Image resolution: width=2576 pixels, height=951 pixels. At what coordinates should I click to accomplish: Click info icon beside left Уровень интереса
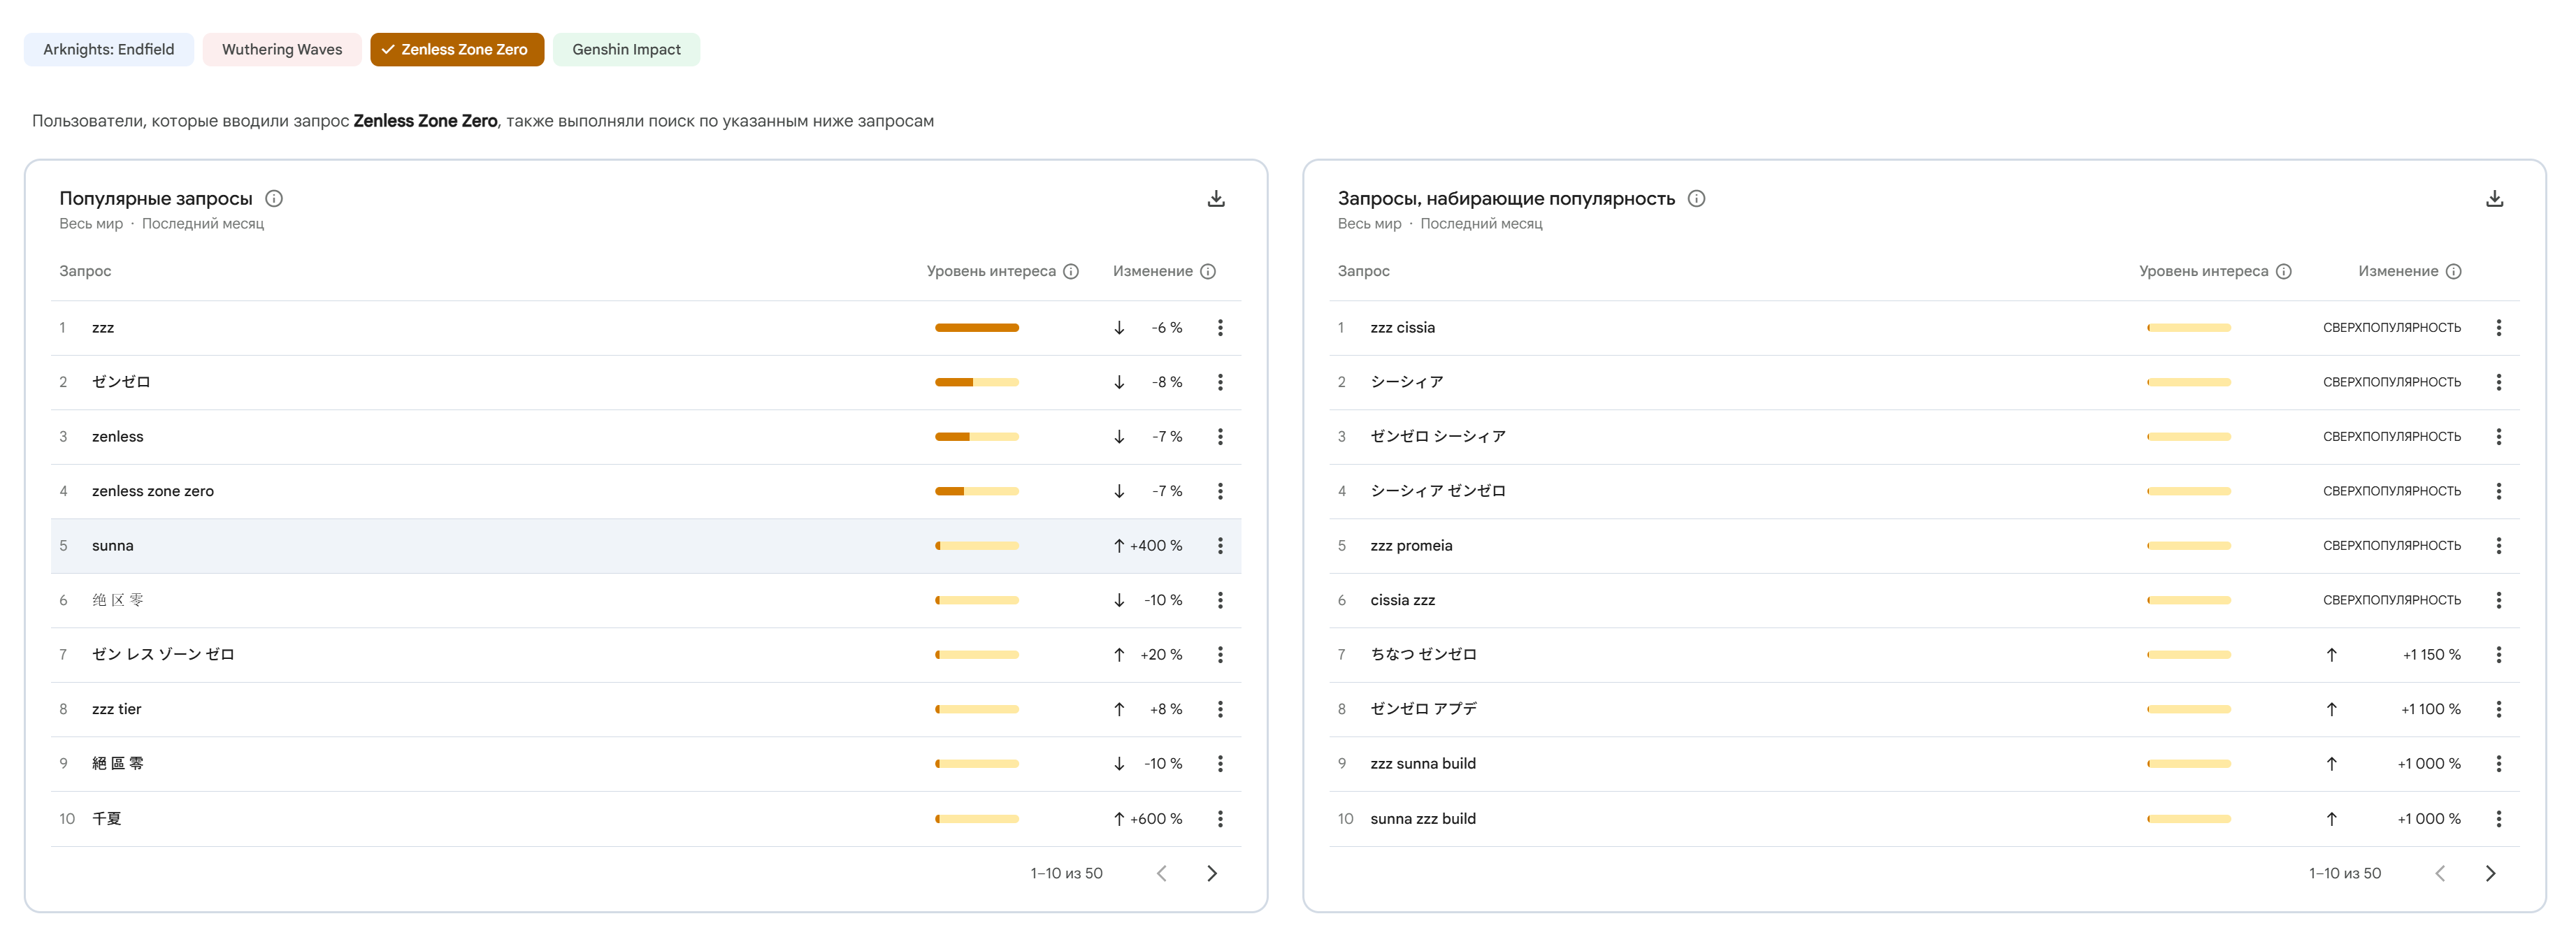click(1071, 271)
